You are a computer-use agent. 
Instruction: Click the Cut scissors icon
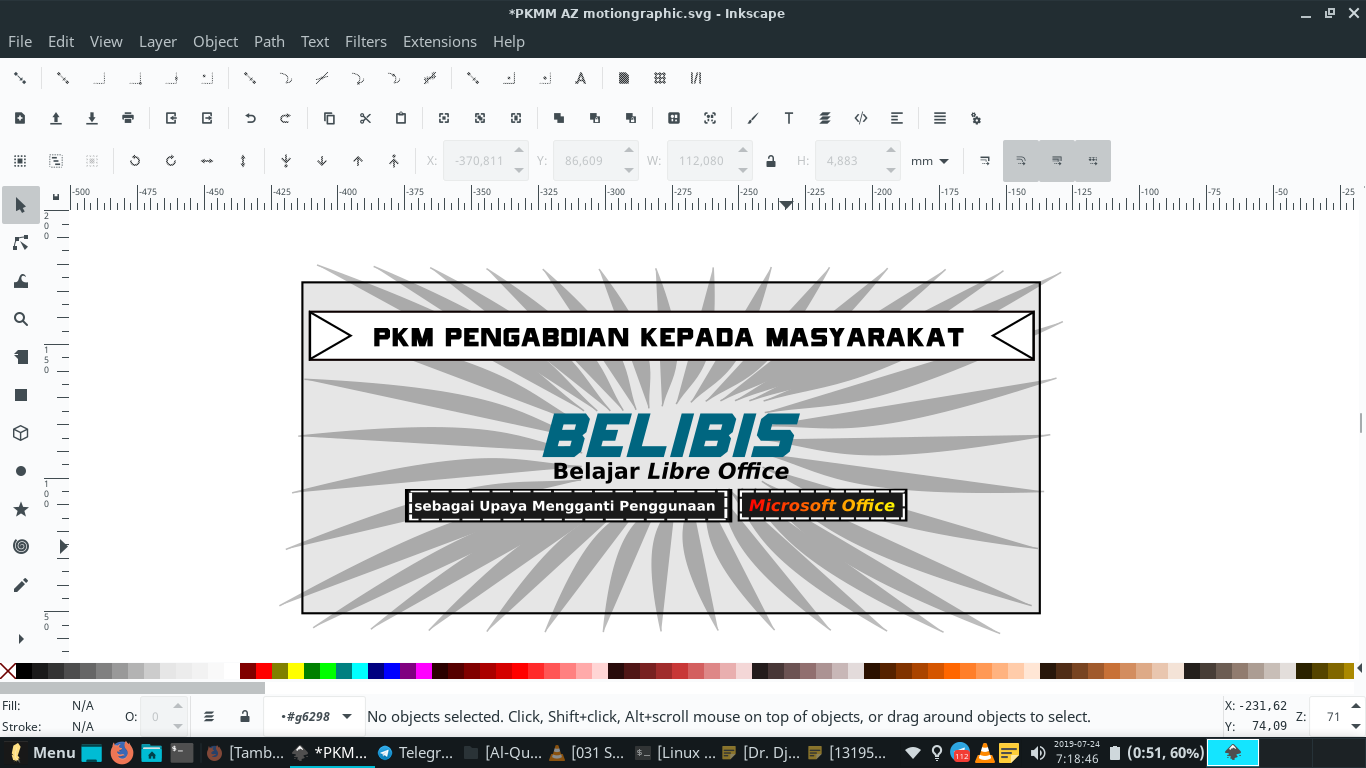coord(365,118)
